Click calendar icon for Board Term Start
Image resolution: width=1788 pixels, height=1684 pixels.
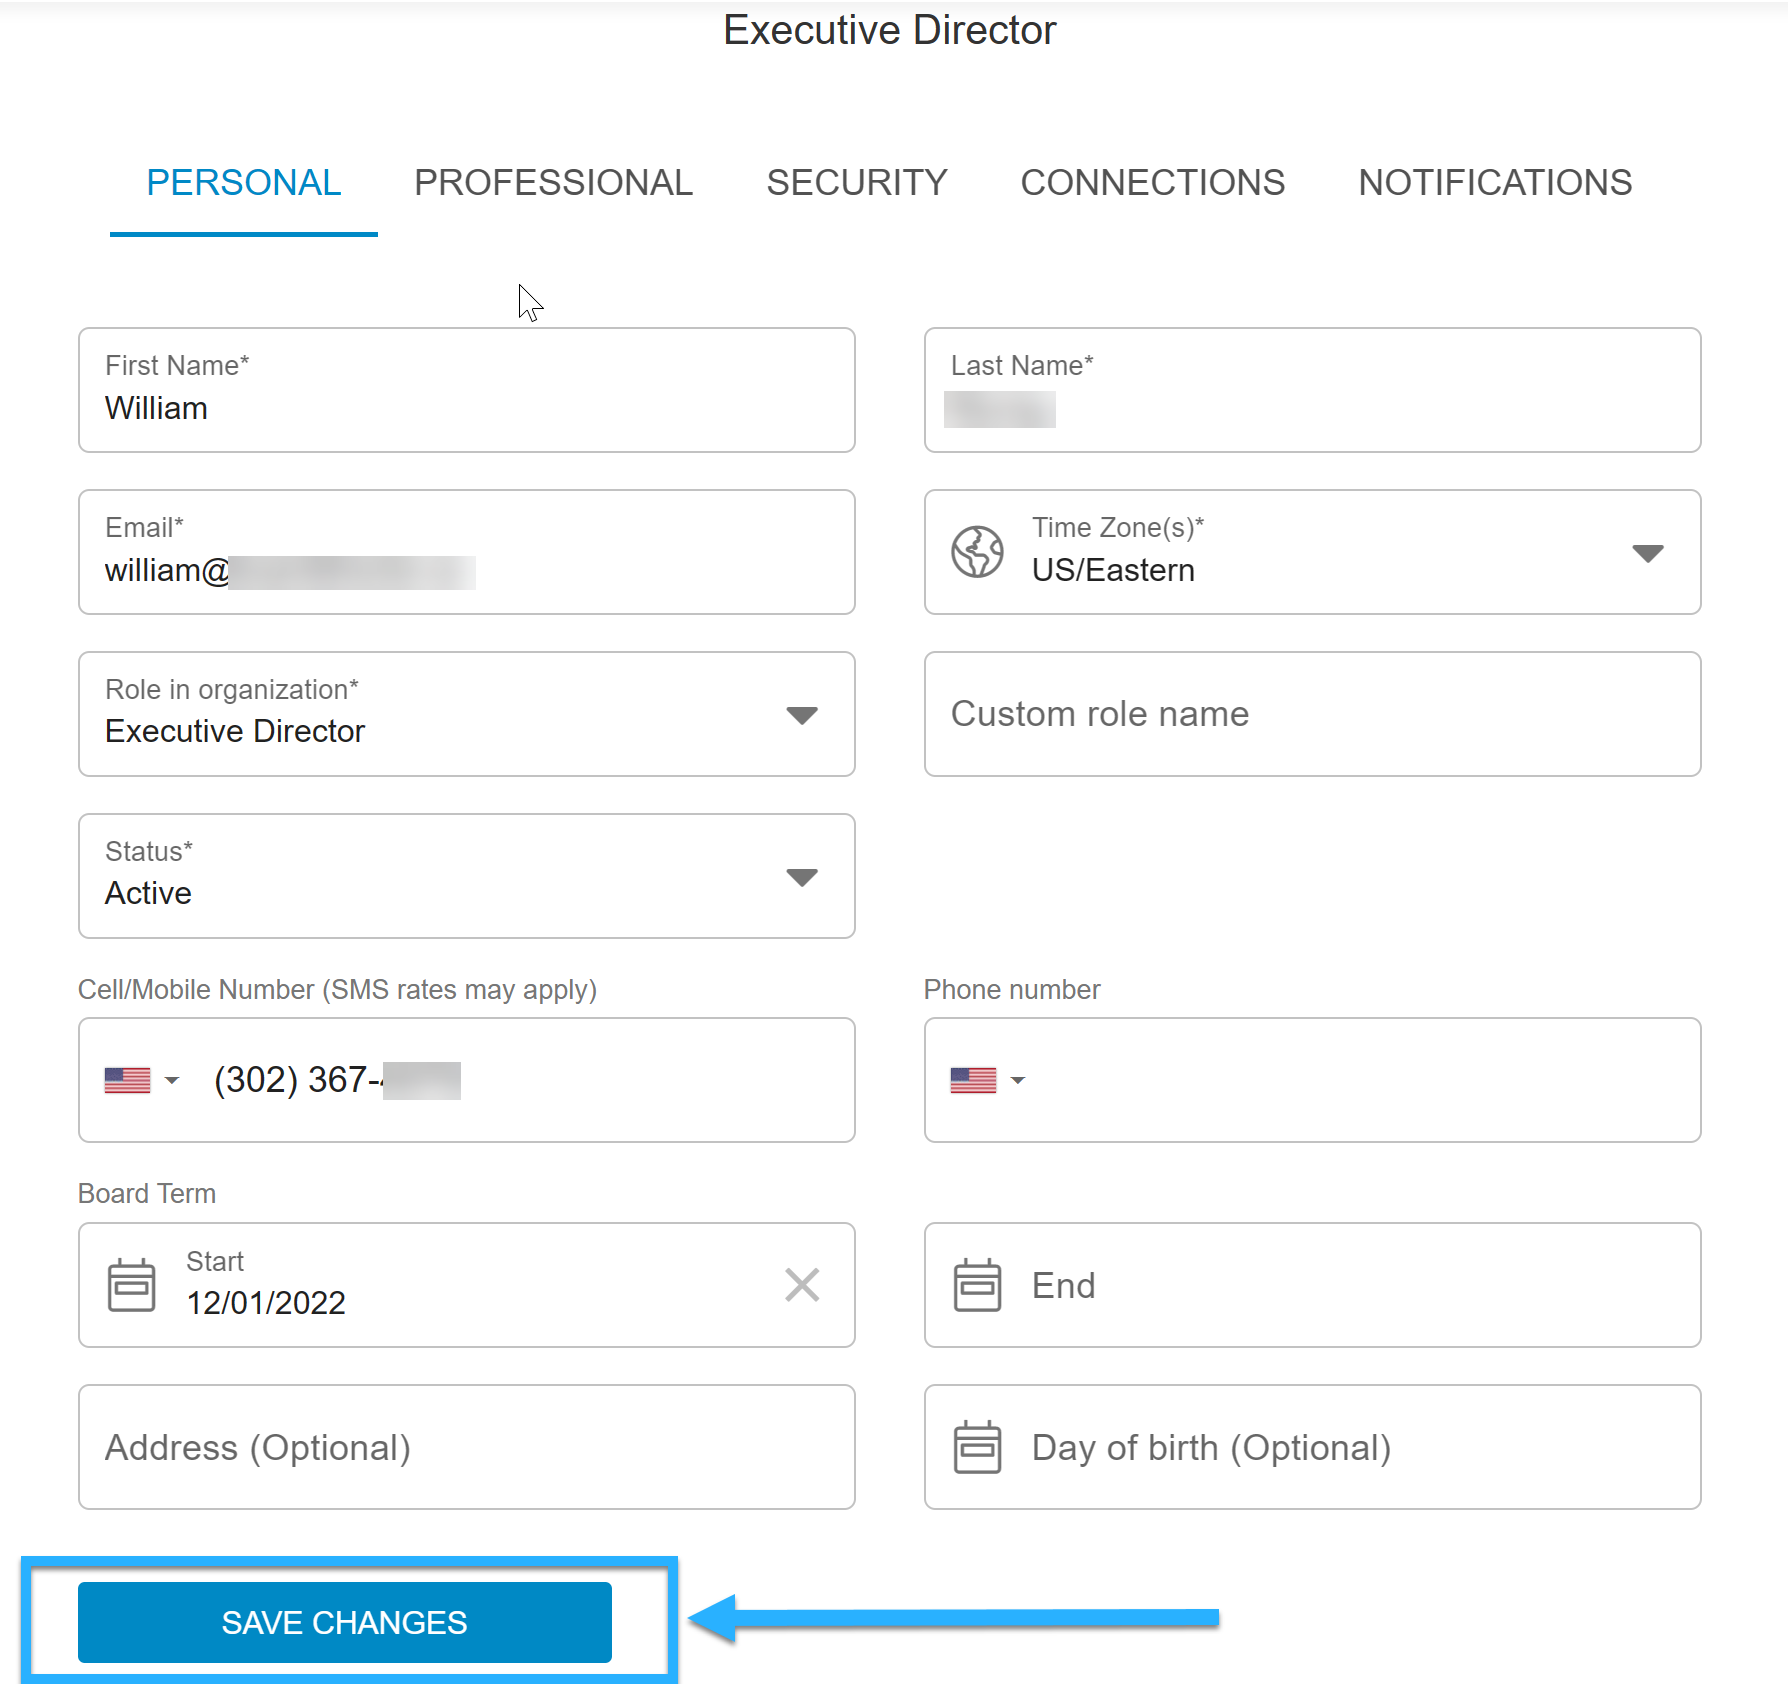[131, 1285]
